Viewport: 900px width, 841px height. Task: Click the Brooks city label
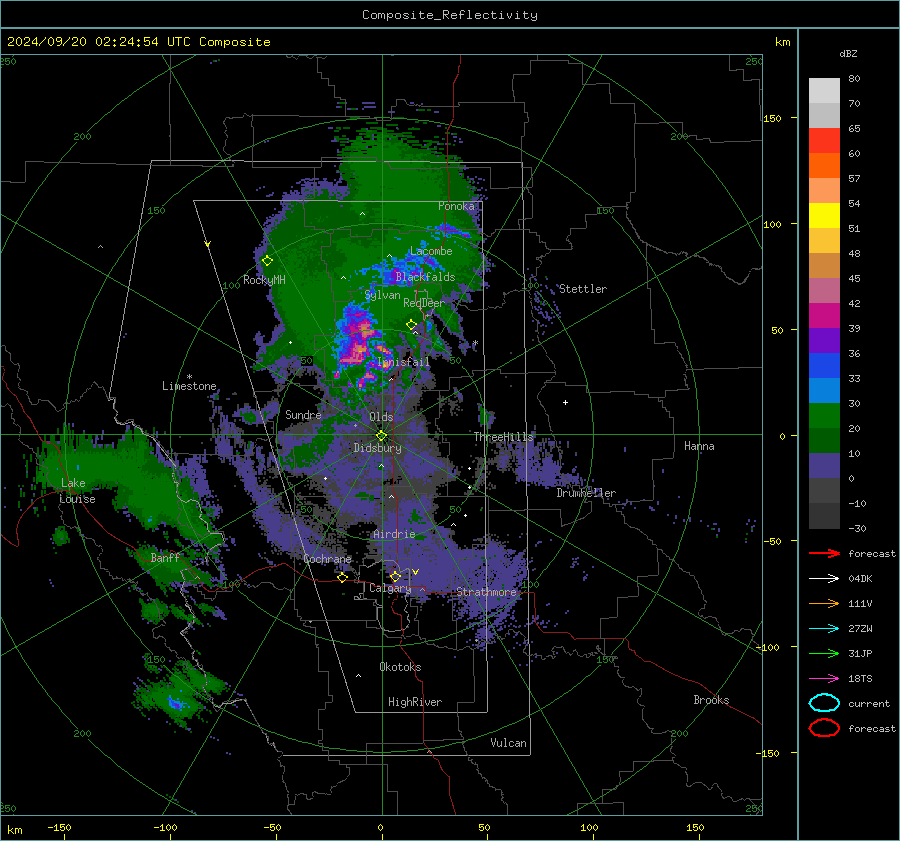click(711, 700)
